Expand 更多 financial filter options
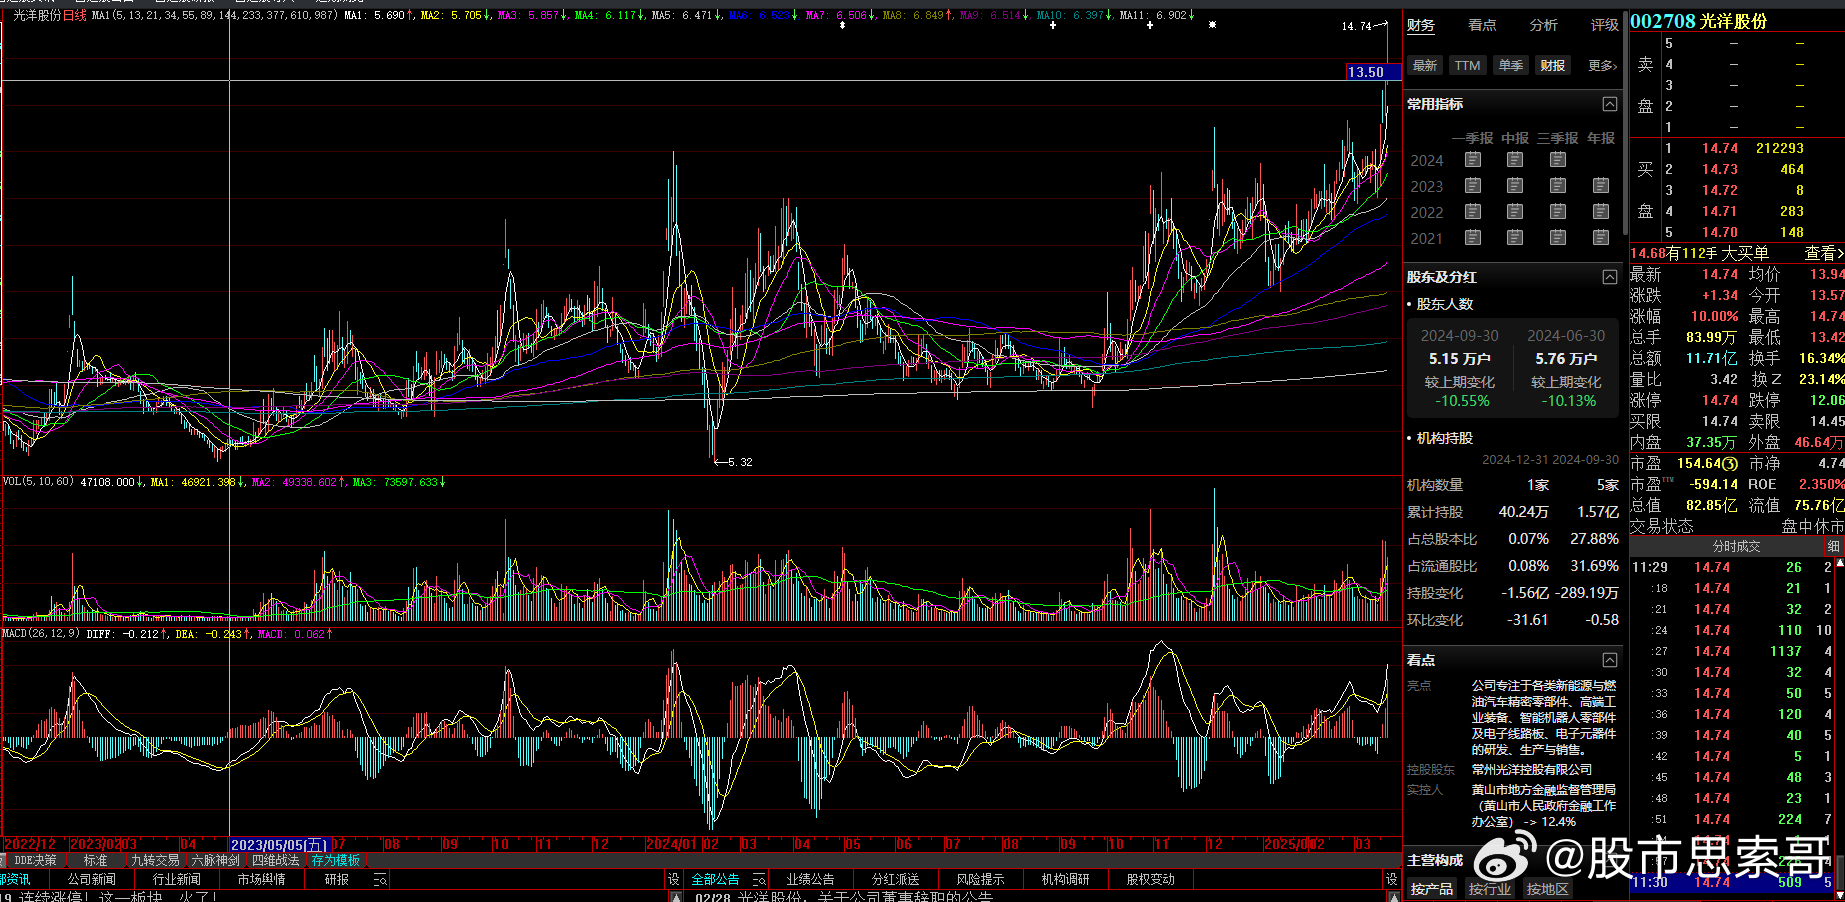This screenshot has width=1845, height=902. [x=1602, y=66]
